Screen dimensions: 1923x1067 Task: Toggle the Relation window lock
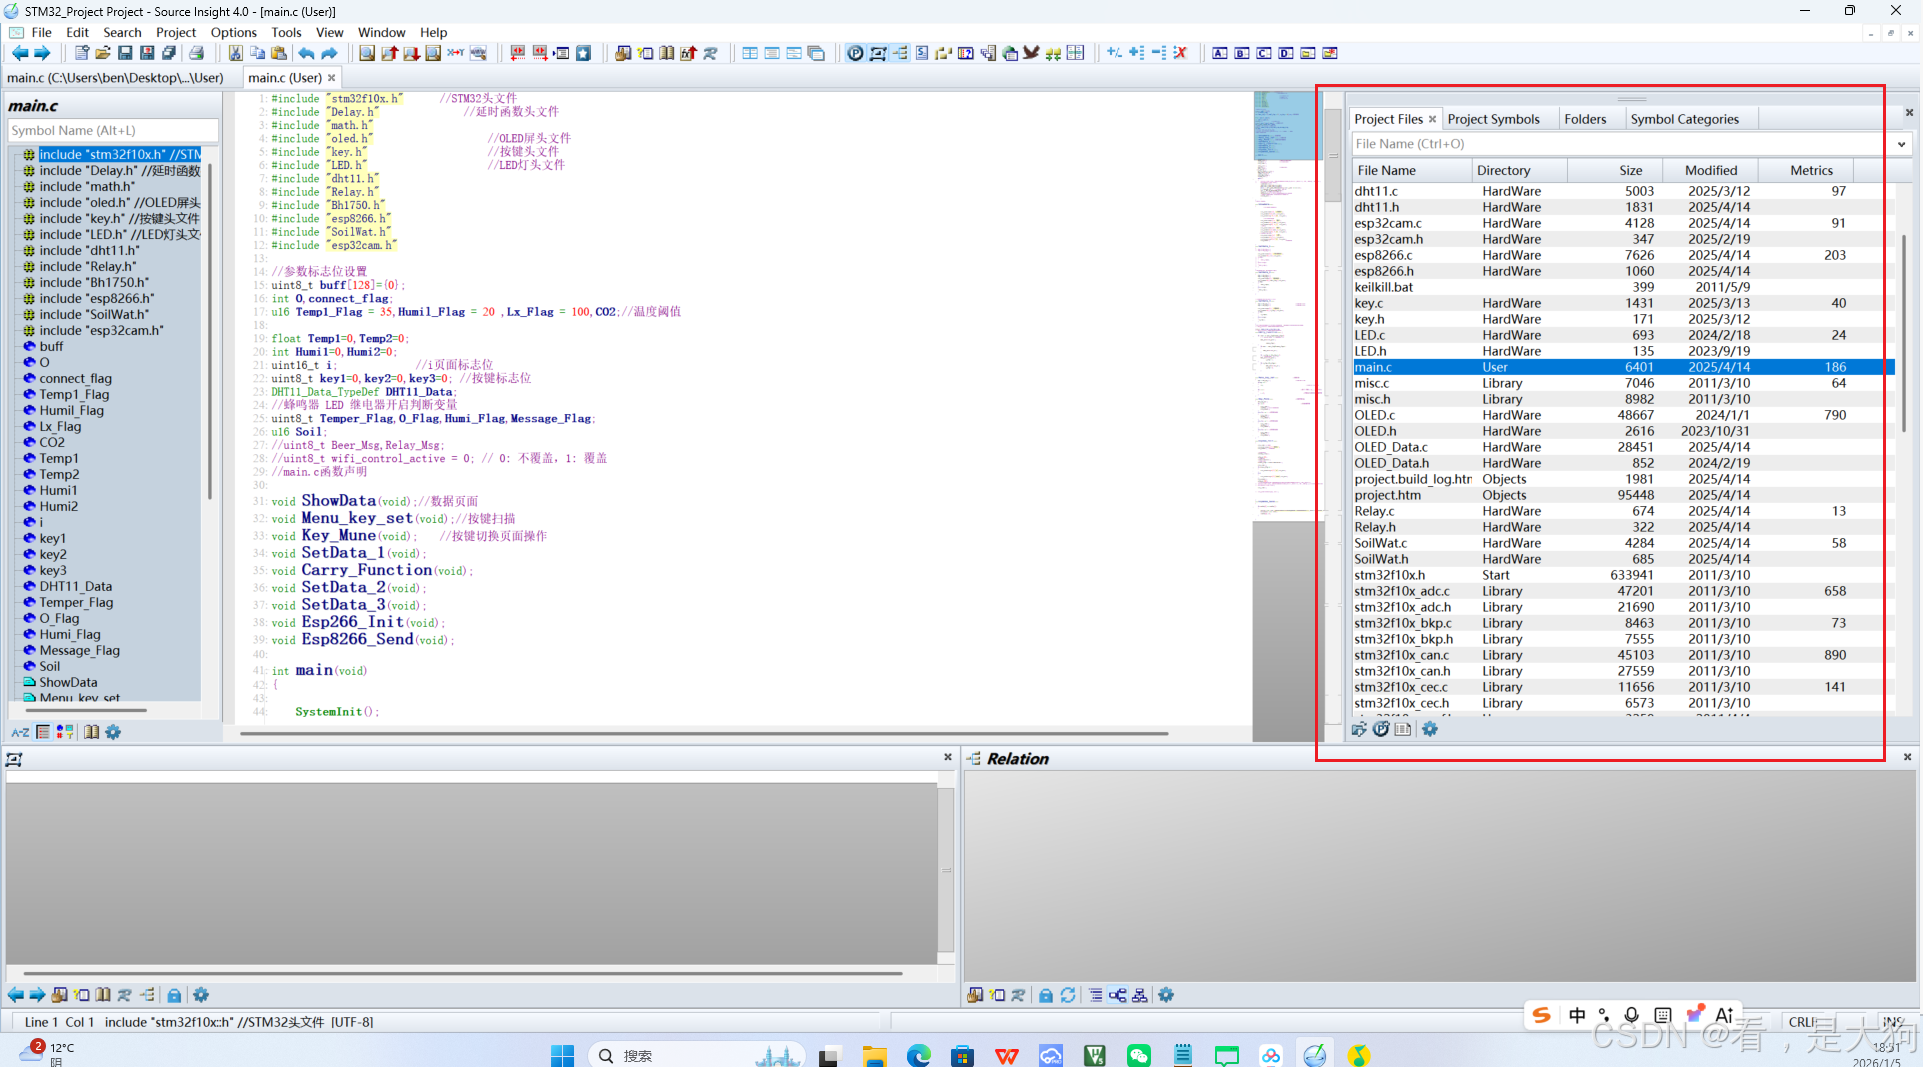(x=1046, y=995)
